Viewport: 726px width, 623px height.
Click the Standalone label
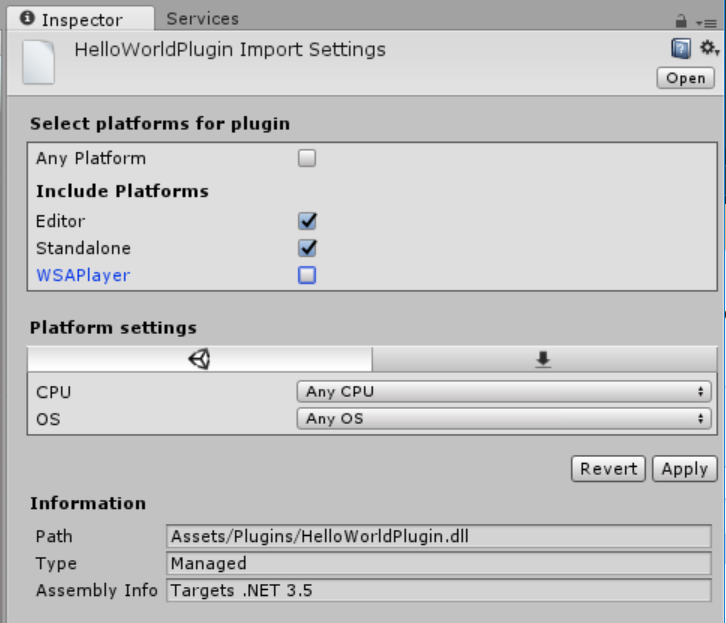pos(83,249)
